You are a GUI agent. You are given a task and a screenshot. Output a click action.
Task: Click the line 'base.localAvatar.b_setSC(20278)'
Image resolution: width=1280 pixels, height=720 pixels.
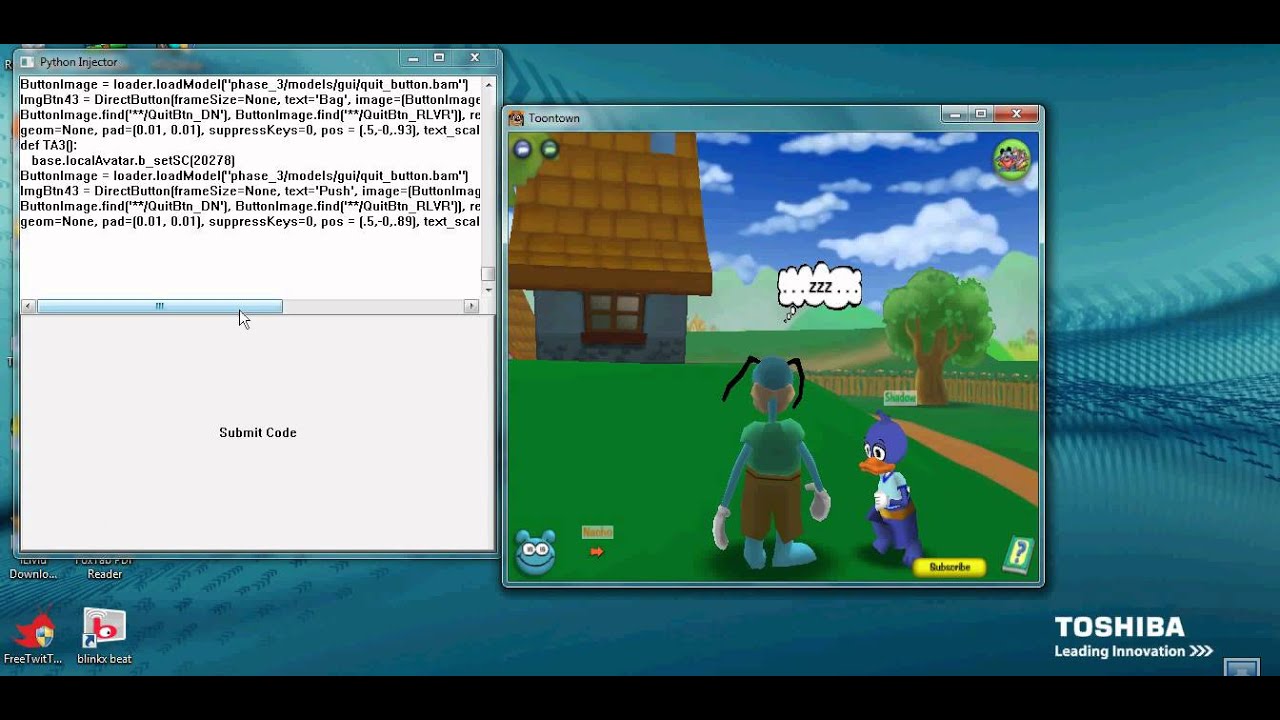coord(133,160)
